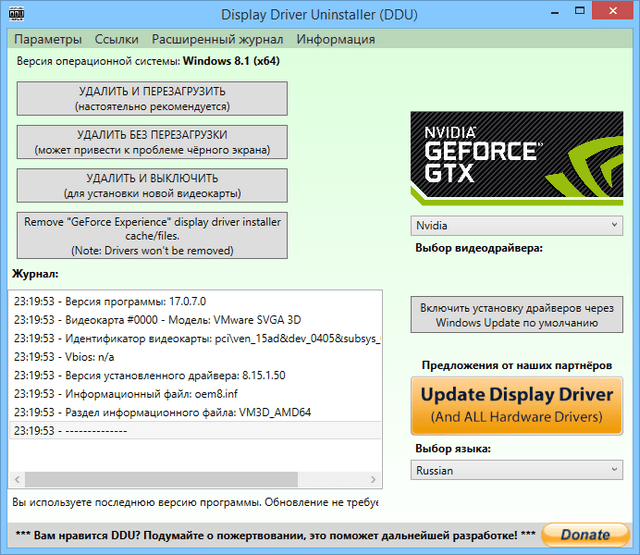640x555 pixels.
Task: Open the Расширенный журнал menu
Action: [x=217, y=39]
